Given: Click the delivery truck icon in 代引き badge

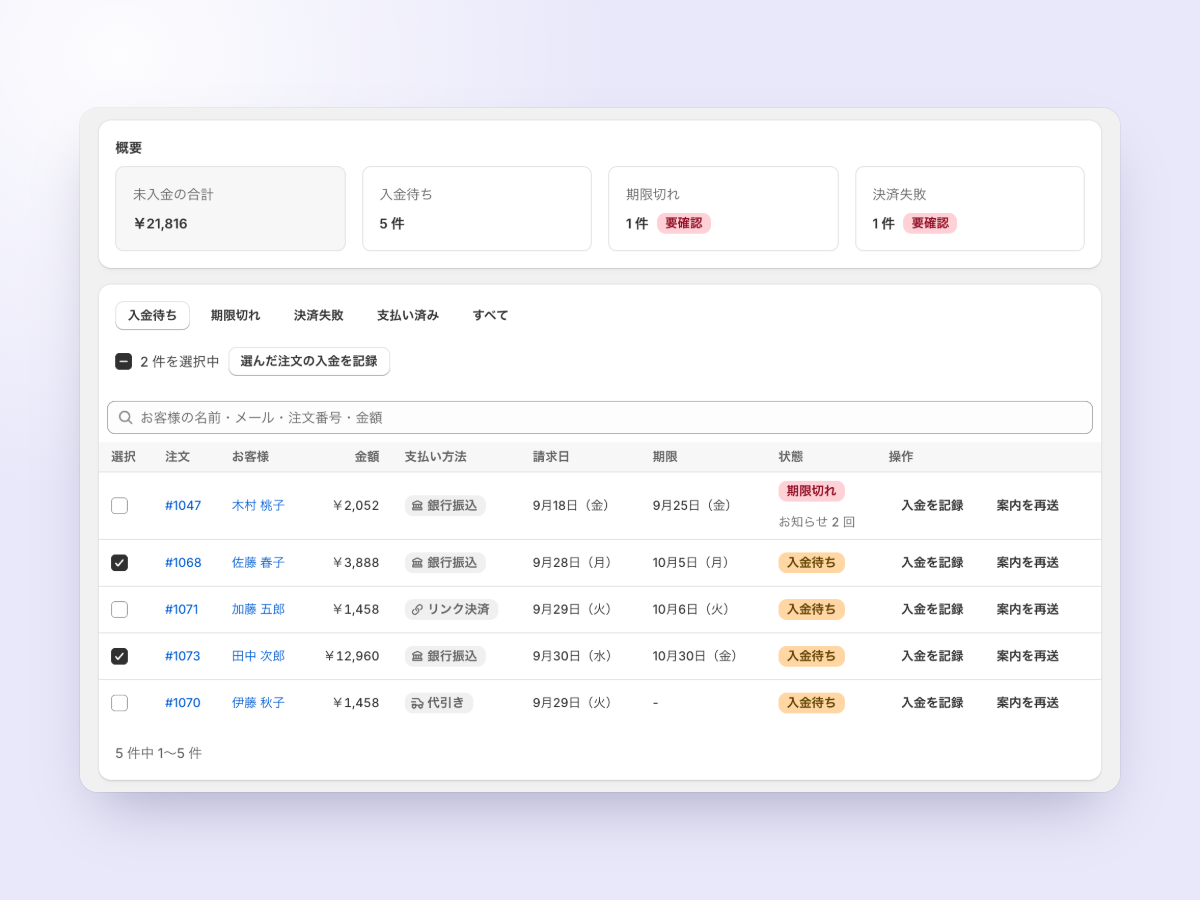Looking at the screenshot, I should point(417,703).
